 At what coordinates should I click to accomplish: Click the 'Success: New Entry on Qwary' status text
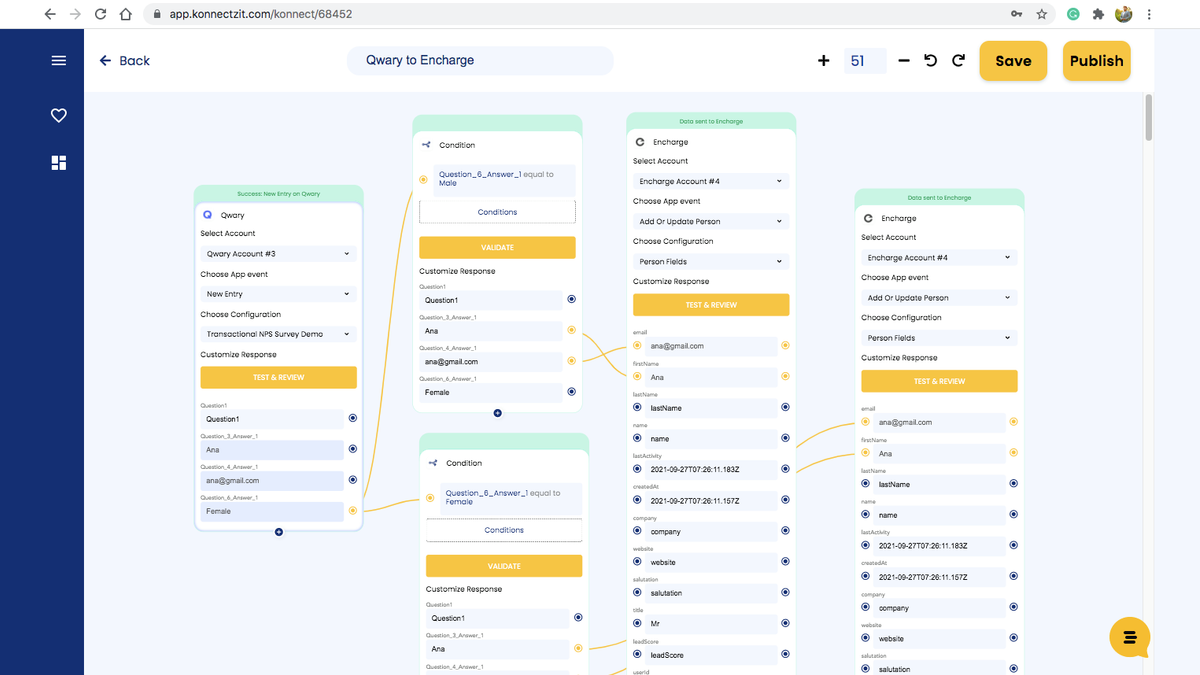pyautogui.click(x=279, y=193)
